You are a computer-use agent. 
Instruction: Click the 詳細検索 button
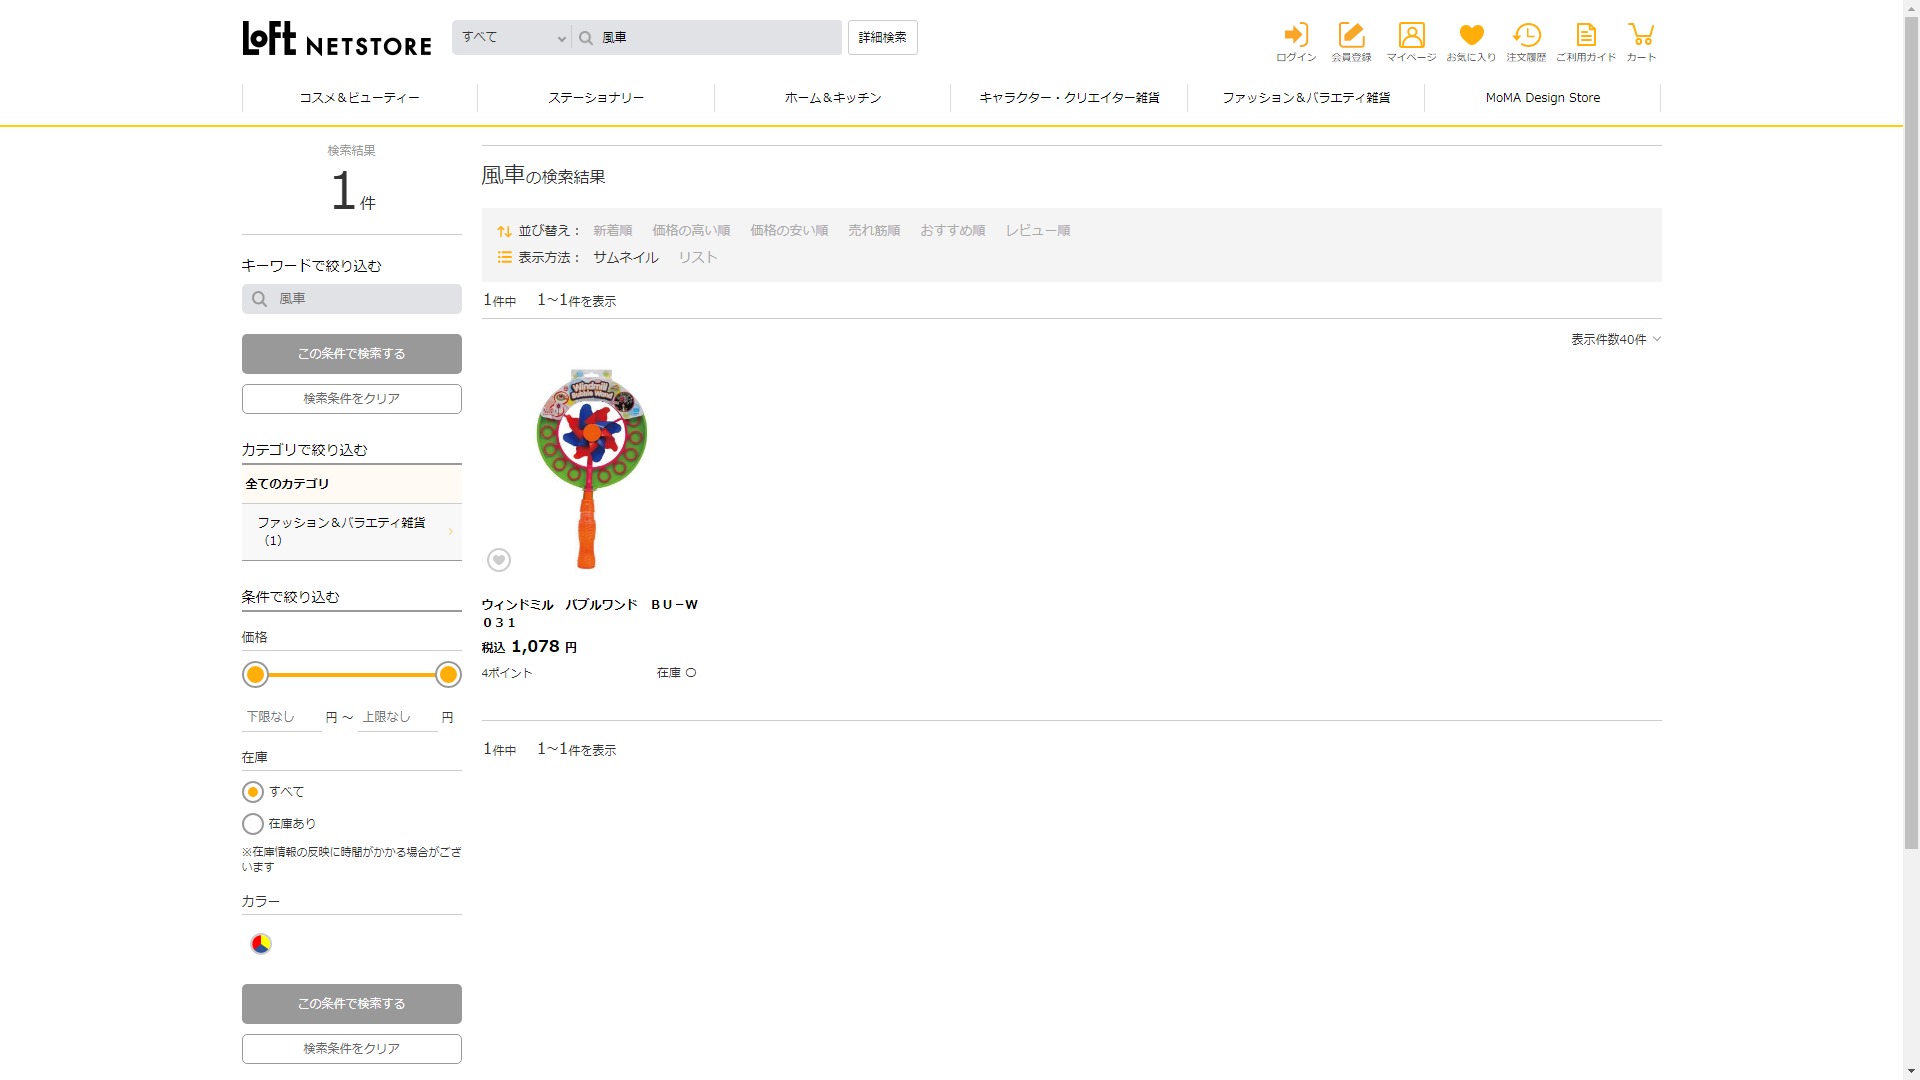[x=882, y=38]
